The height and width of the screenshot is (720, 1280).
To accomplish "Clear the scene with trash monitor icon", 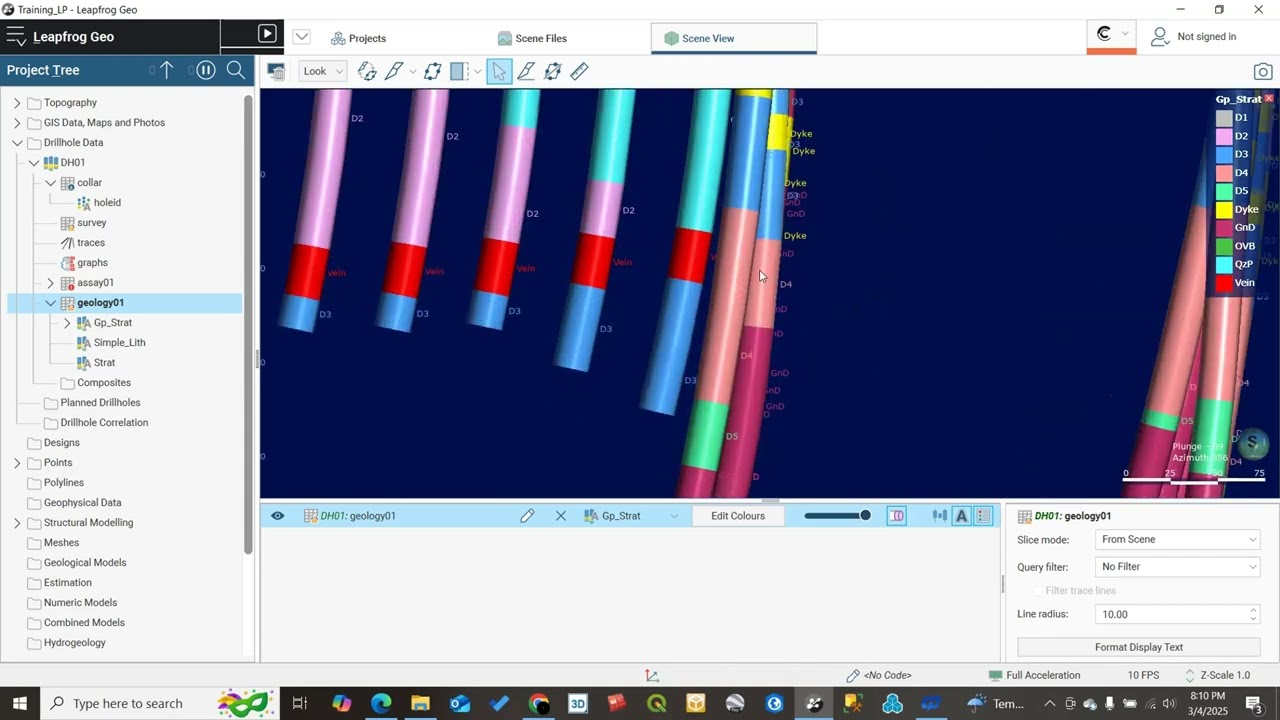I will [277, 72].
